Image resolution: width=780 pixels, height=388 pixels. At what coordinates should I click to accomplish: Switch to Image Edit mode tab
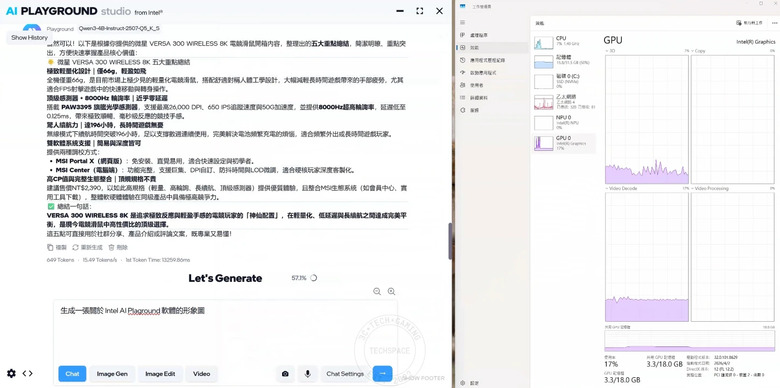(160, 374)
